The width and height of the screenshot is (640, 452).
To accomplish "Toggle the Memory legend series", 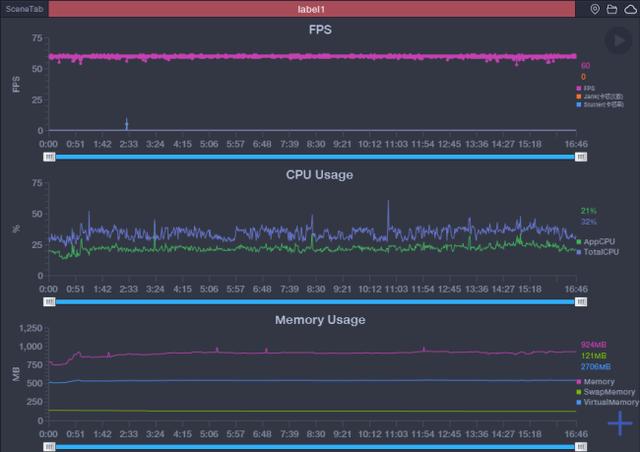I will tap(596, 382).
